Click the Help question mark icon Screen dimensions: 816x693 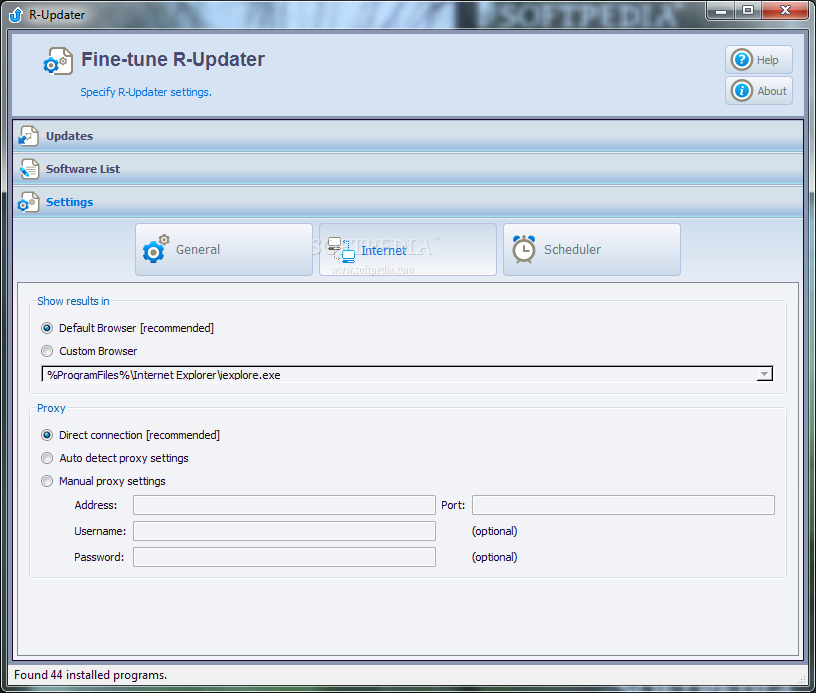pos(742,60)
